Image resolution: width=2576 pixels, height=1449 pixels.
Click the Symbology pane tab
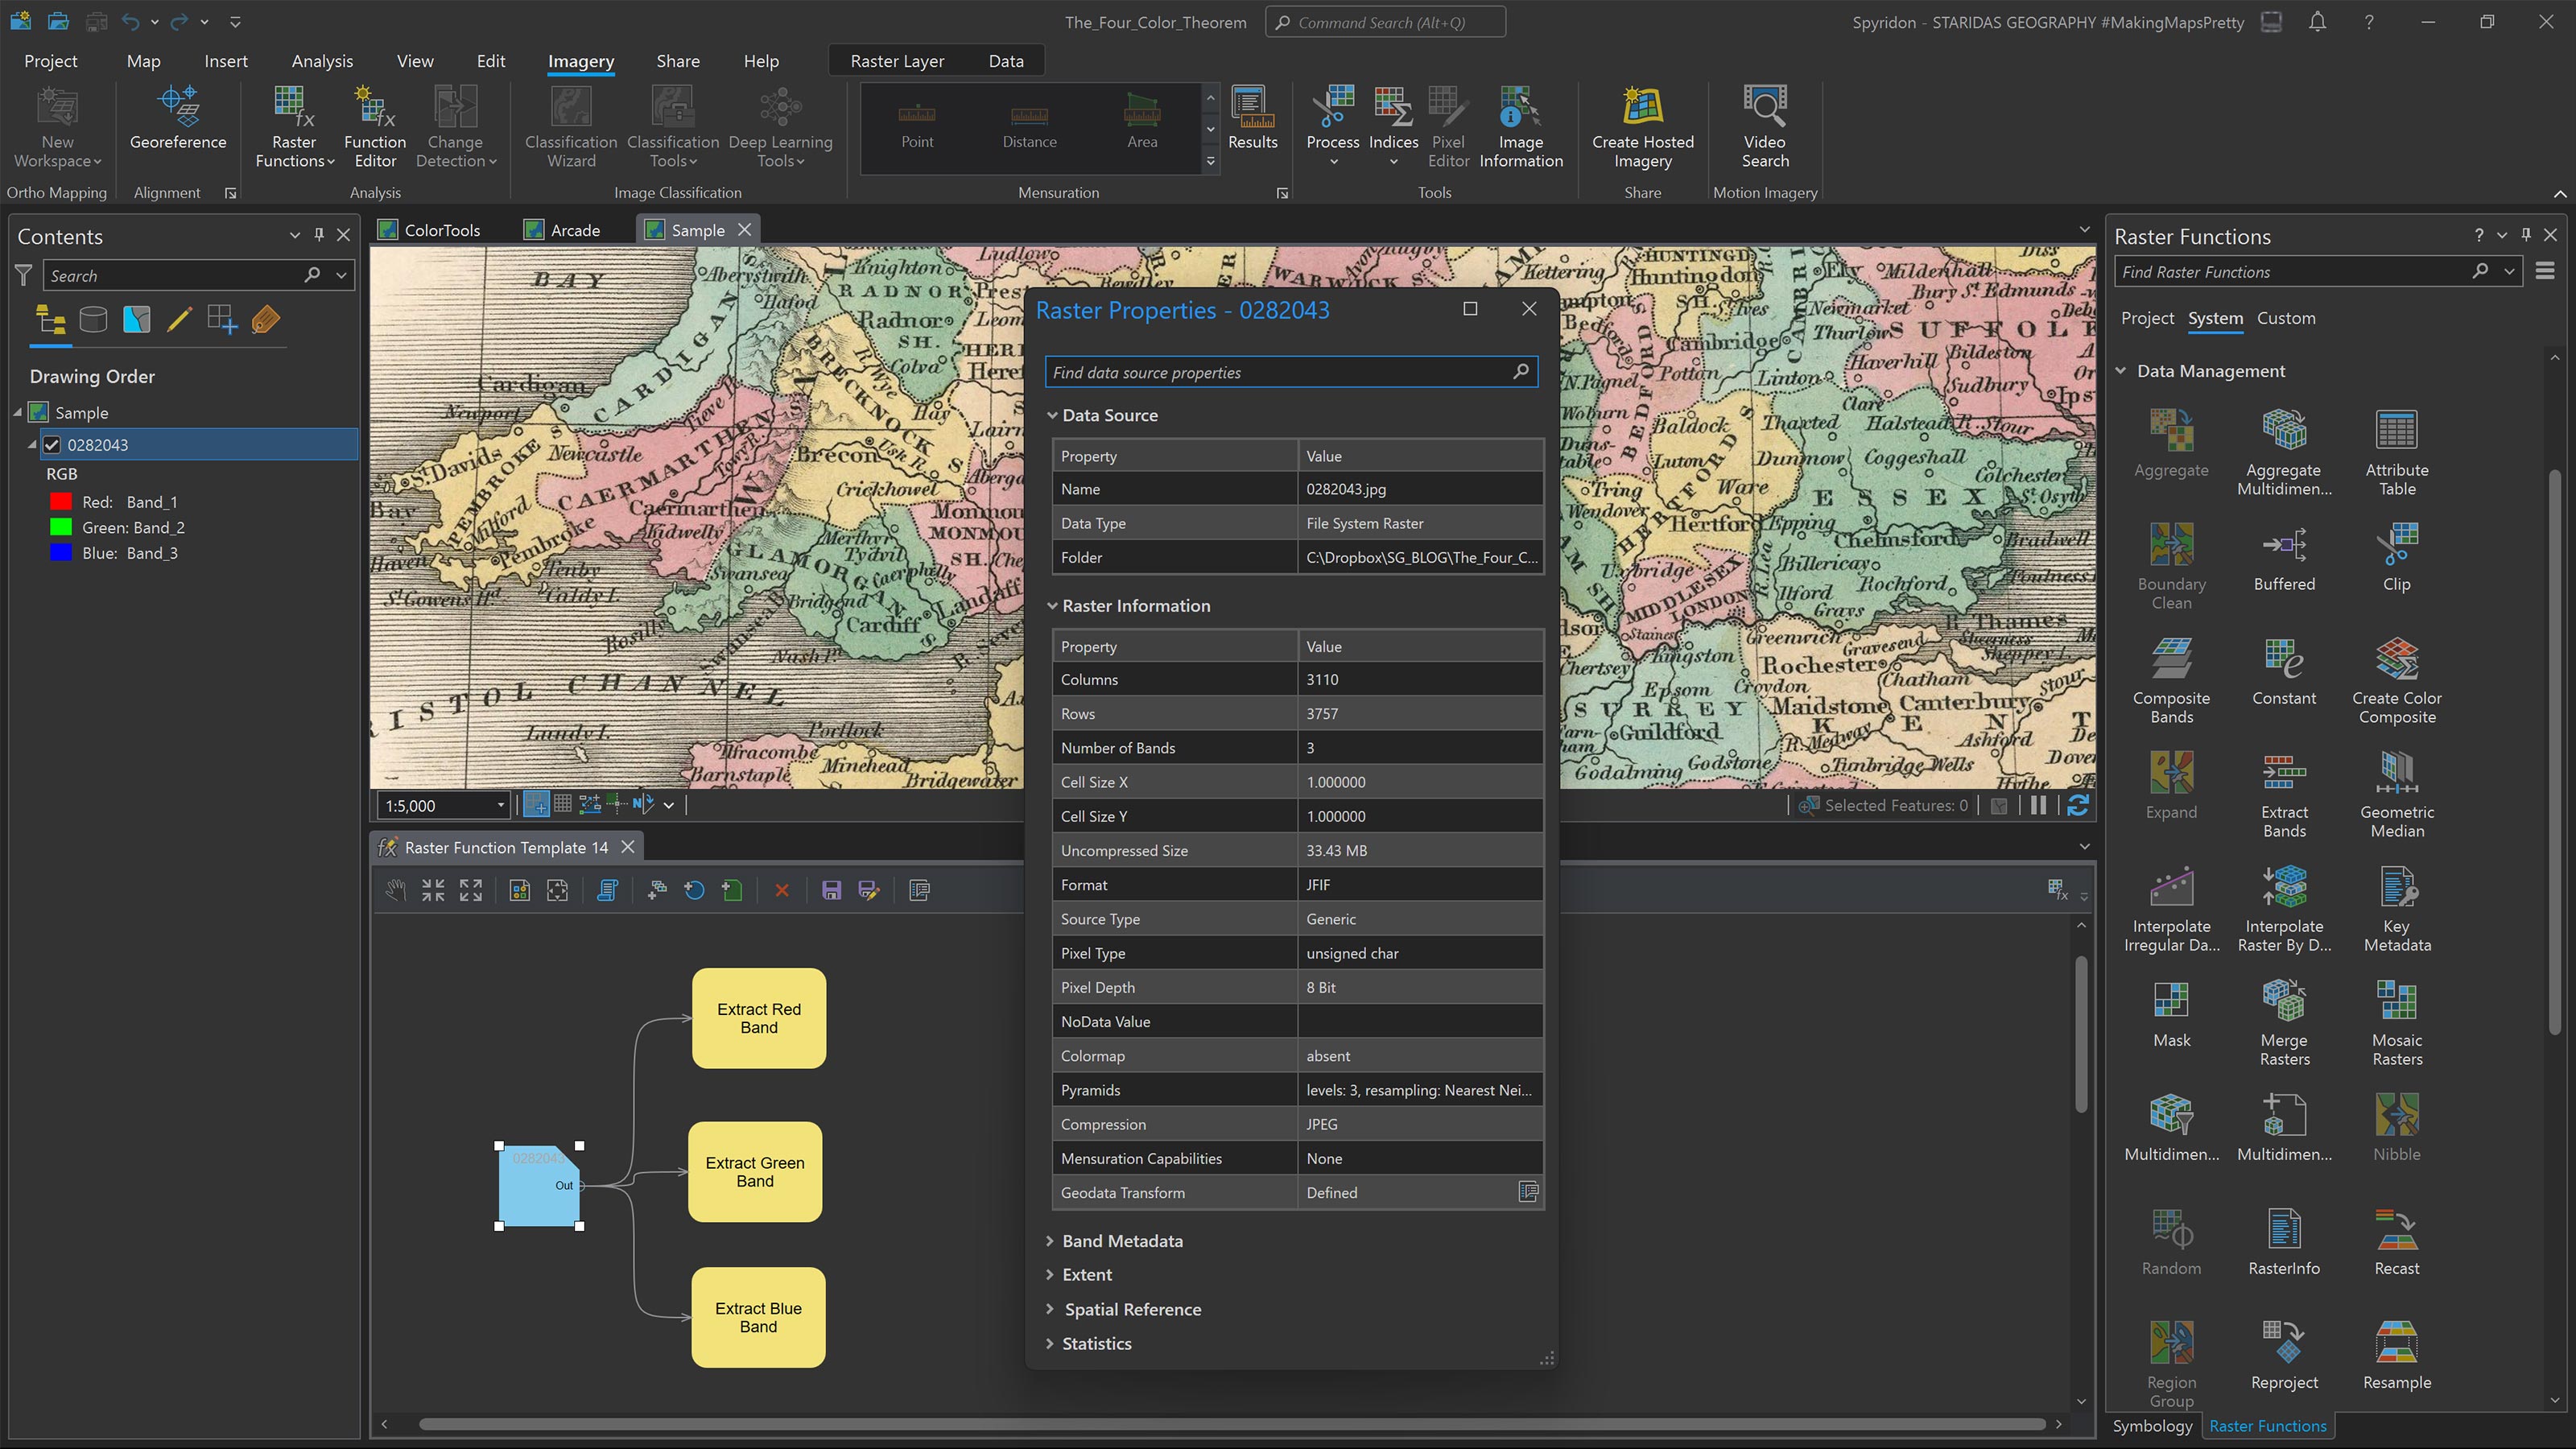coord(2152,1426)
